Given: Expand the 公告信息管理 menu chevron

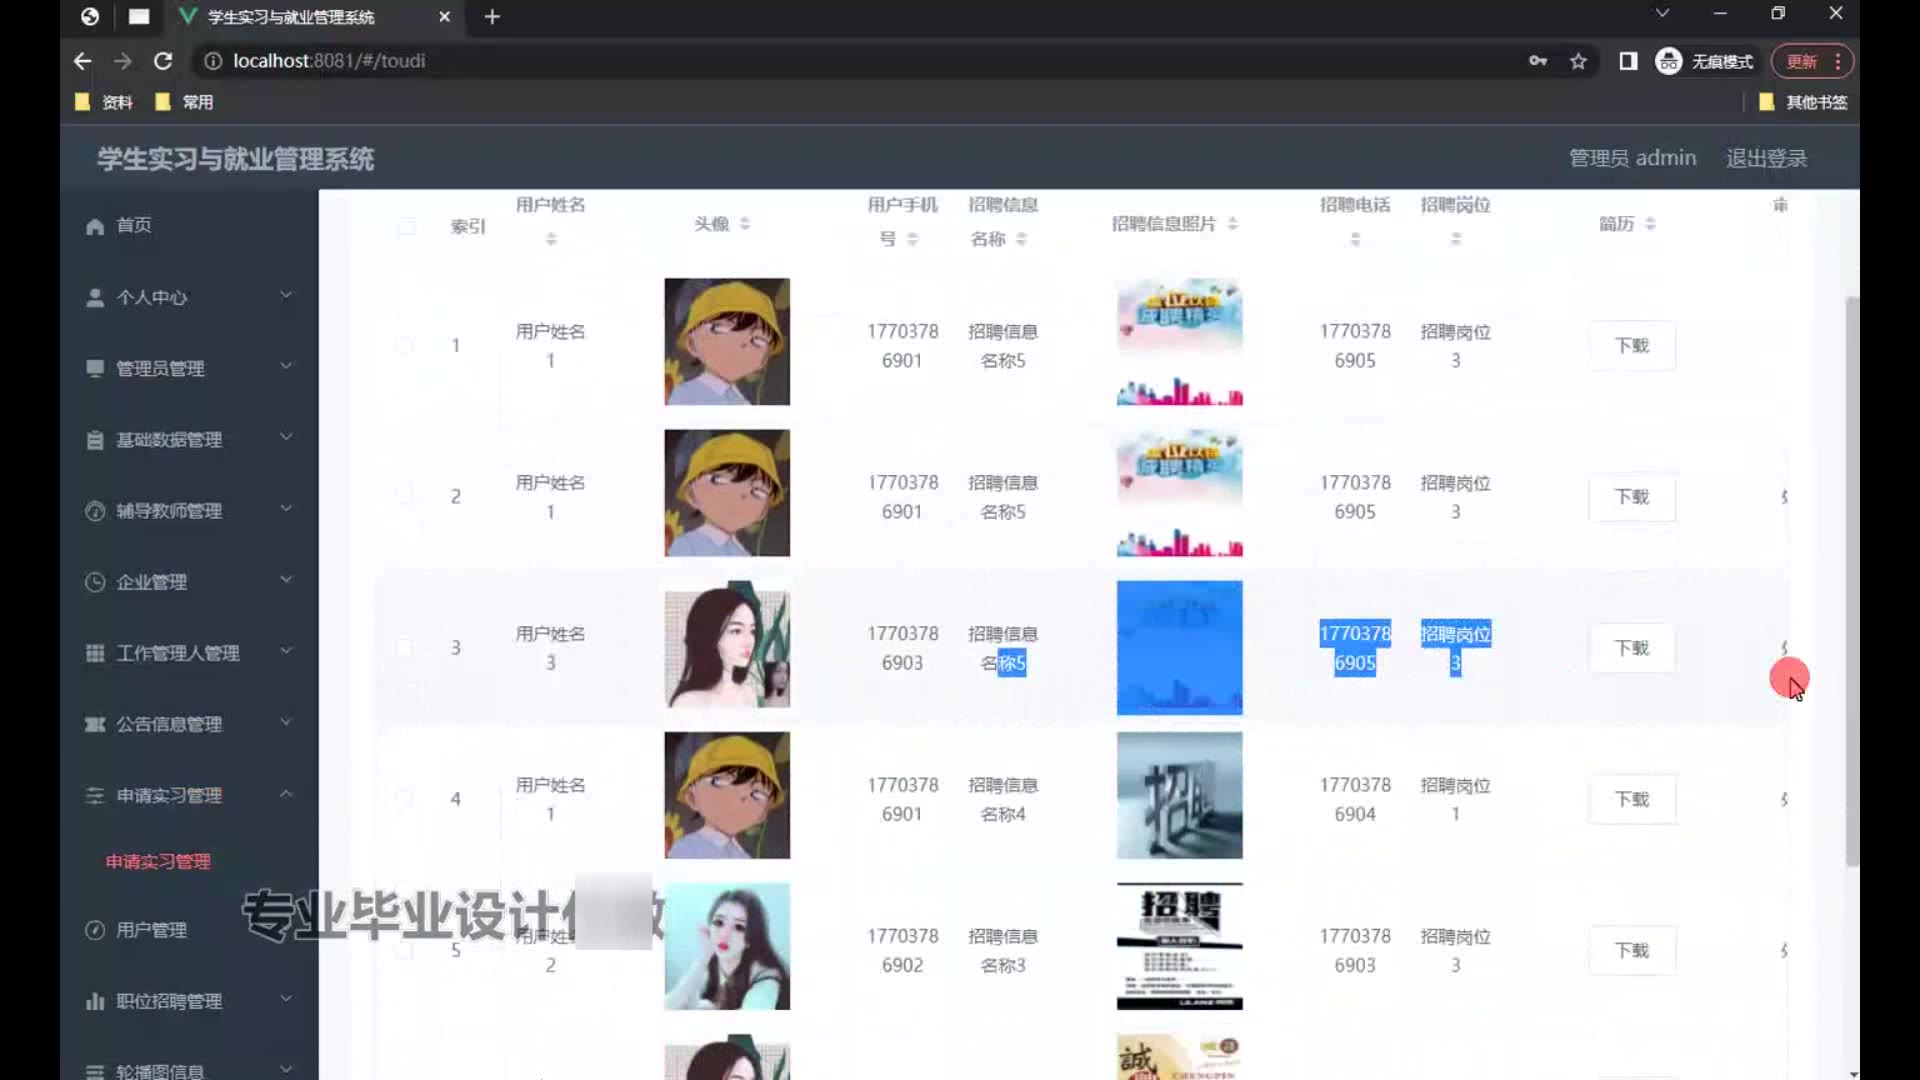Looking at the screenshot, I should [x=286, y=722].
